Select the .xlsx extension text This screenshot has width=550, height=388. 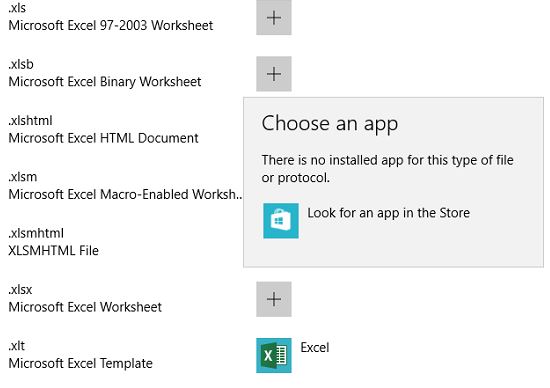[20, 290]
